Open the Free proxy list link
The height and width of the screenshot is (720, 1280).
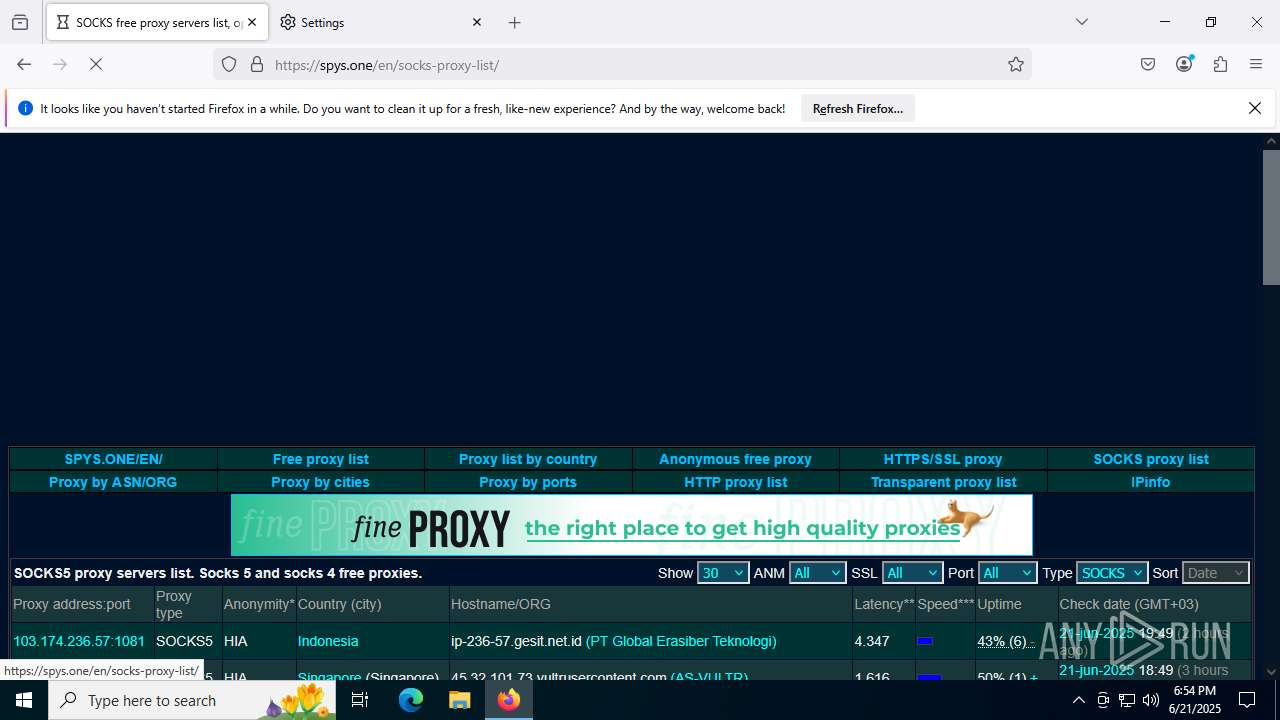point(320,459)
